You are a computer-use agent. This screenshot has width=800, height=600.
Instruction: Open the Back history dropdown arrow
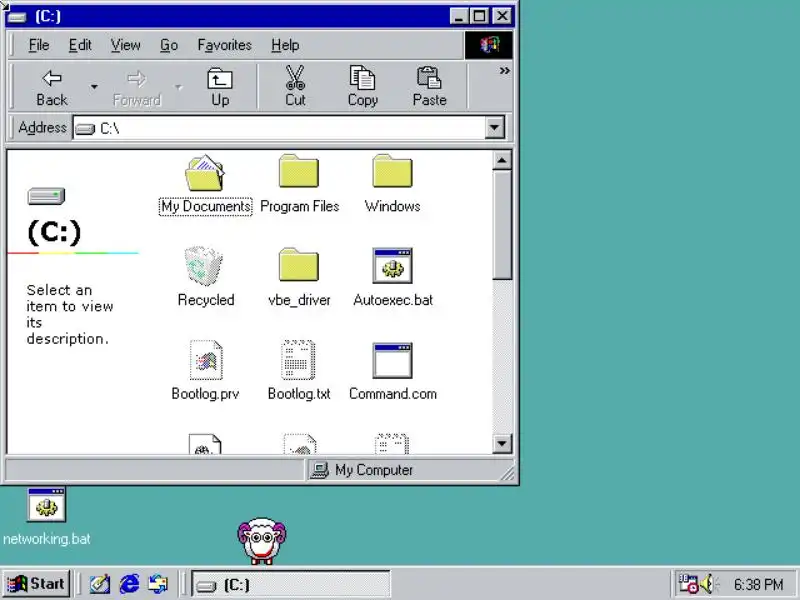pyautogui.click(x=94, y=87)
